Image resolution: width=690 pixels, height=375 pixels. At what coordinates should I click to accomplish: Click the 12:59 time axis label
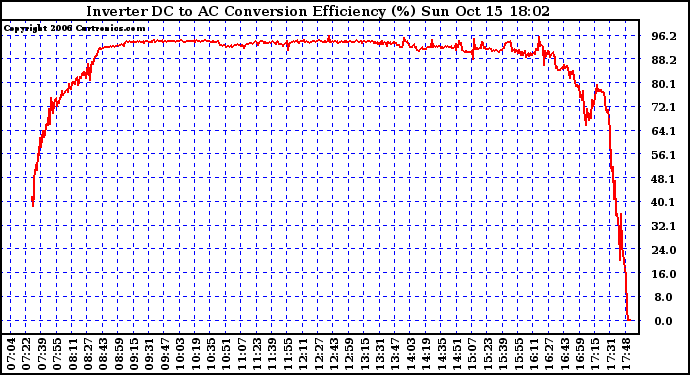(349, 354)
